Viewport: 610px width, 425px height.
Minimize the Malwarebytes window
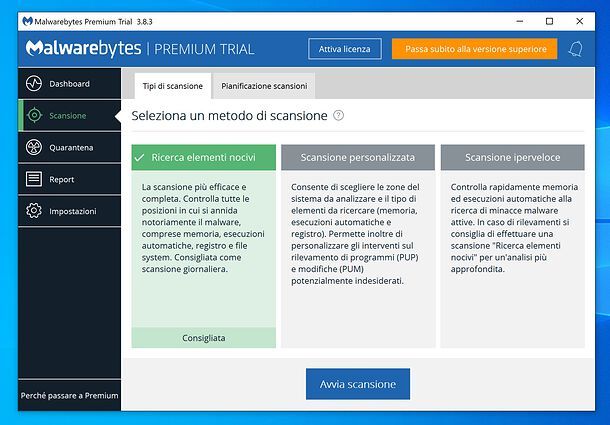tap(520, 21)
